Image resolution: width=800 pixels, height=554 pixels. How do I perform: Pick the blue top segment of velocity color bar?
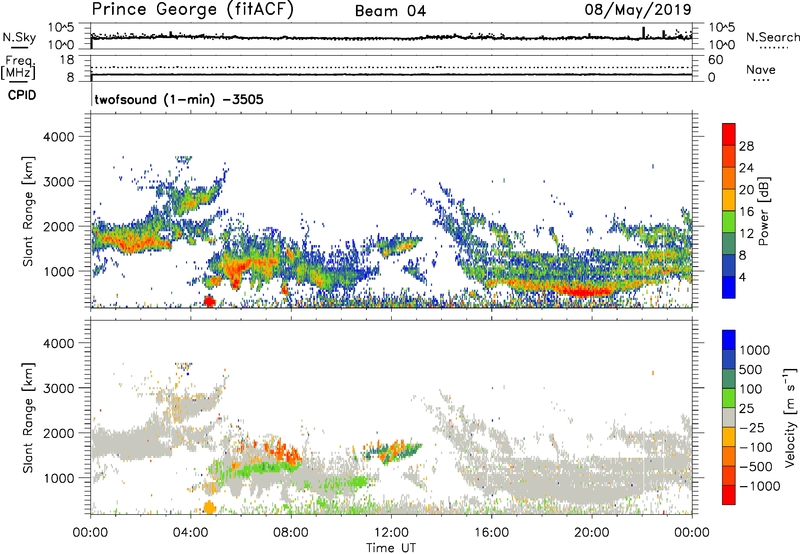(729, 340)
